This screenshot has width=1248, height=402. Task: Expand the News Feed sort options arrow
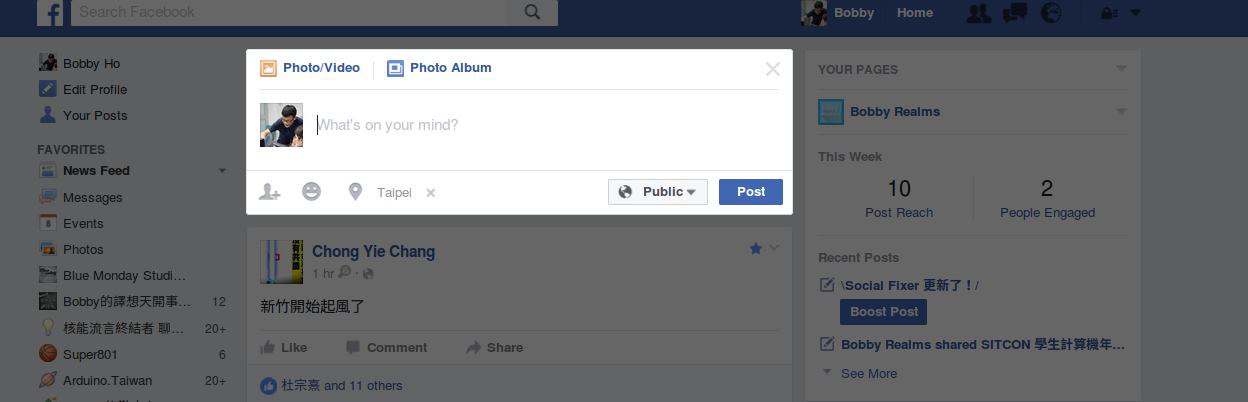tap(222, 171)
